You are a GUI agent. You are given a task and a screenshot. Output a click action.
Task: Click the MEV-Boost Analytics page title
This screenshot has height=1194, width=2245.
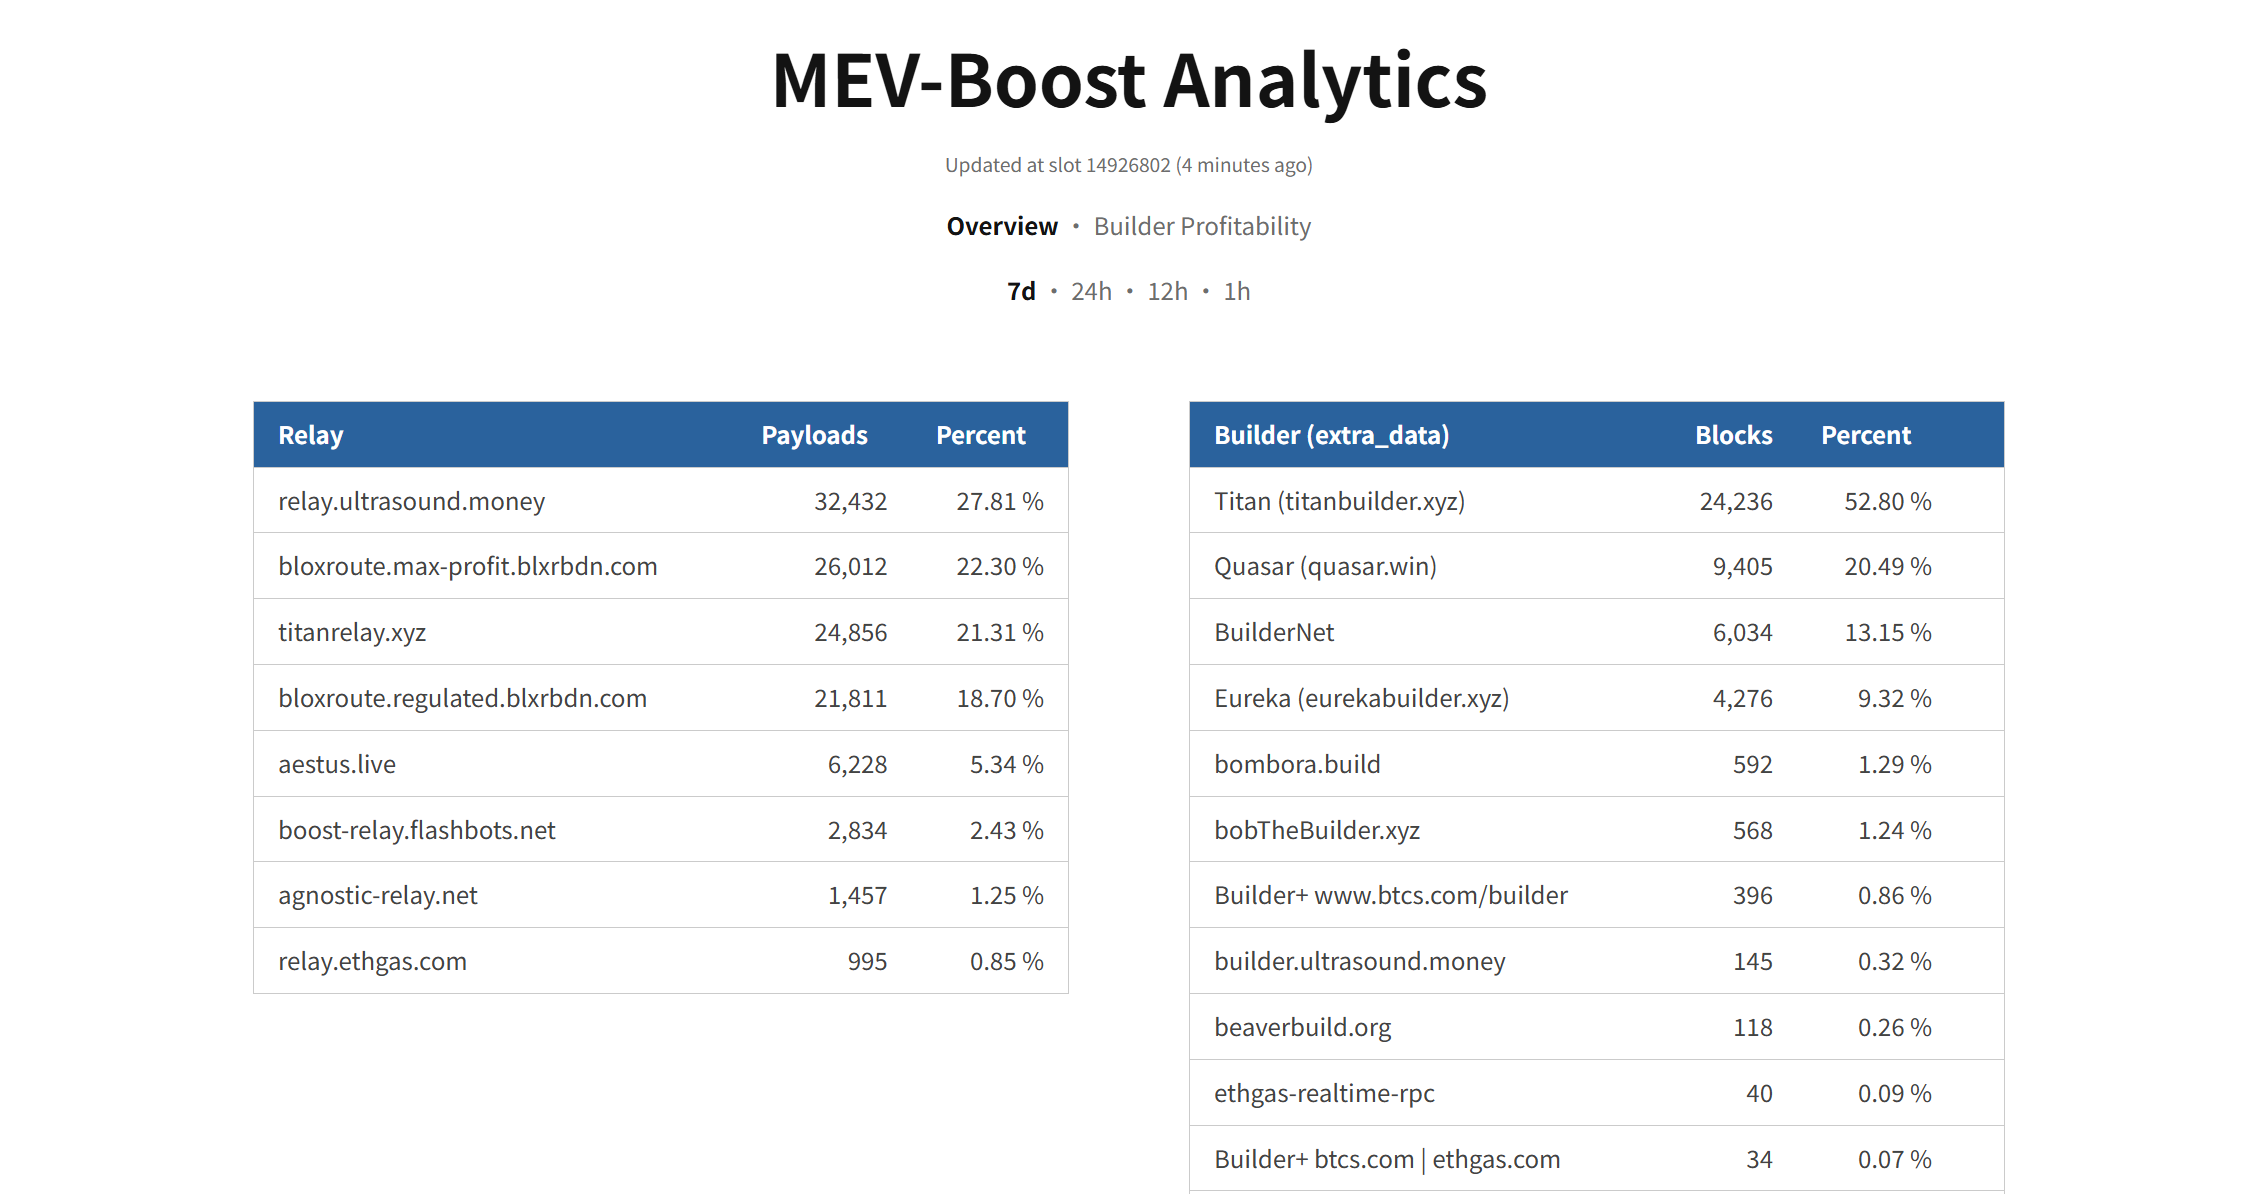1129,80
